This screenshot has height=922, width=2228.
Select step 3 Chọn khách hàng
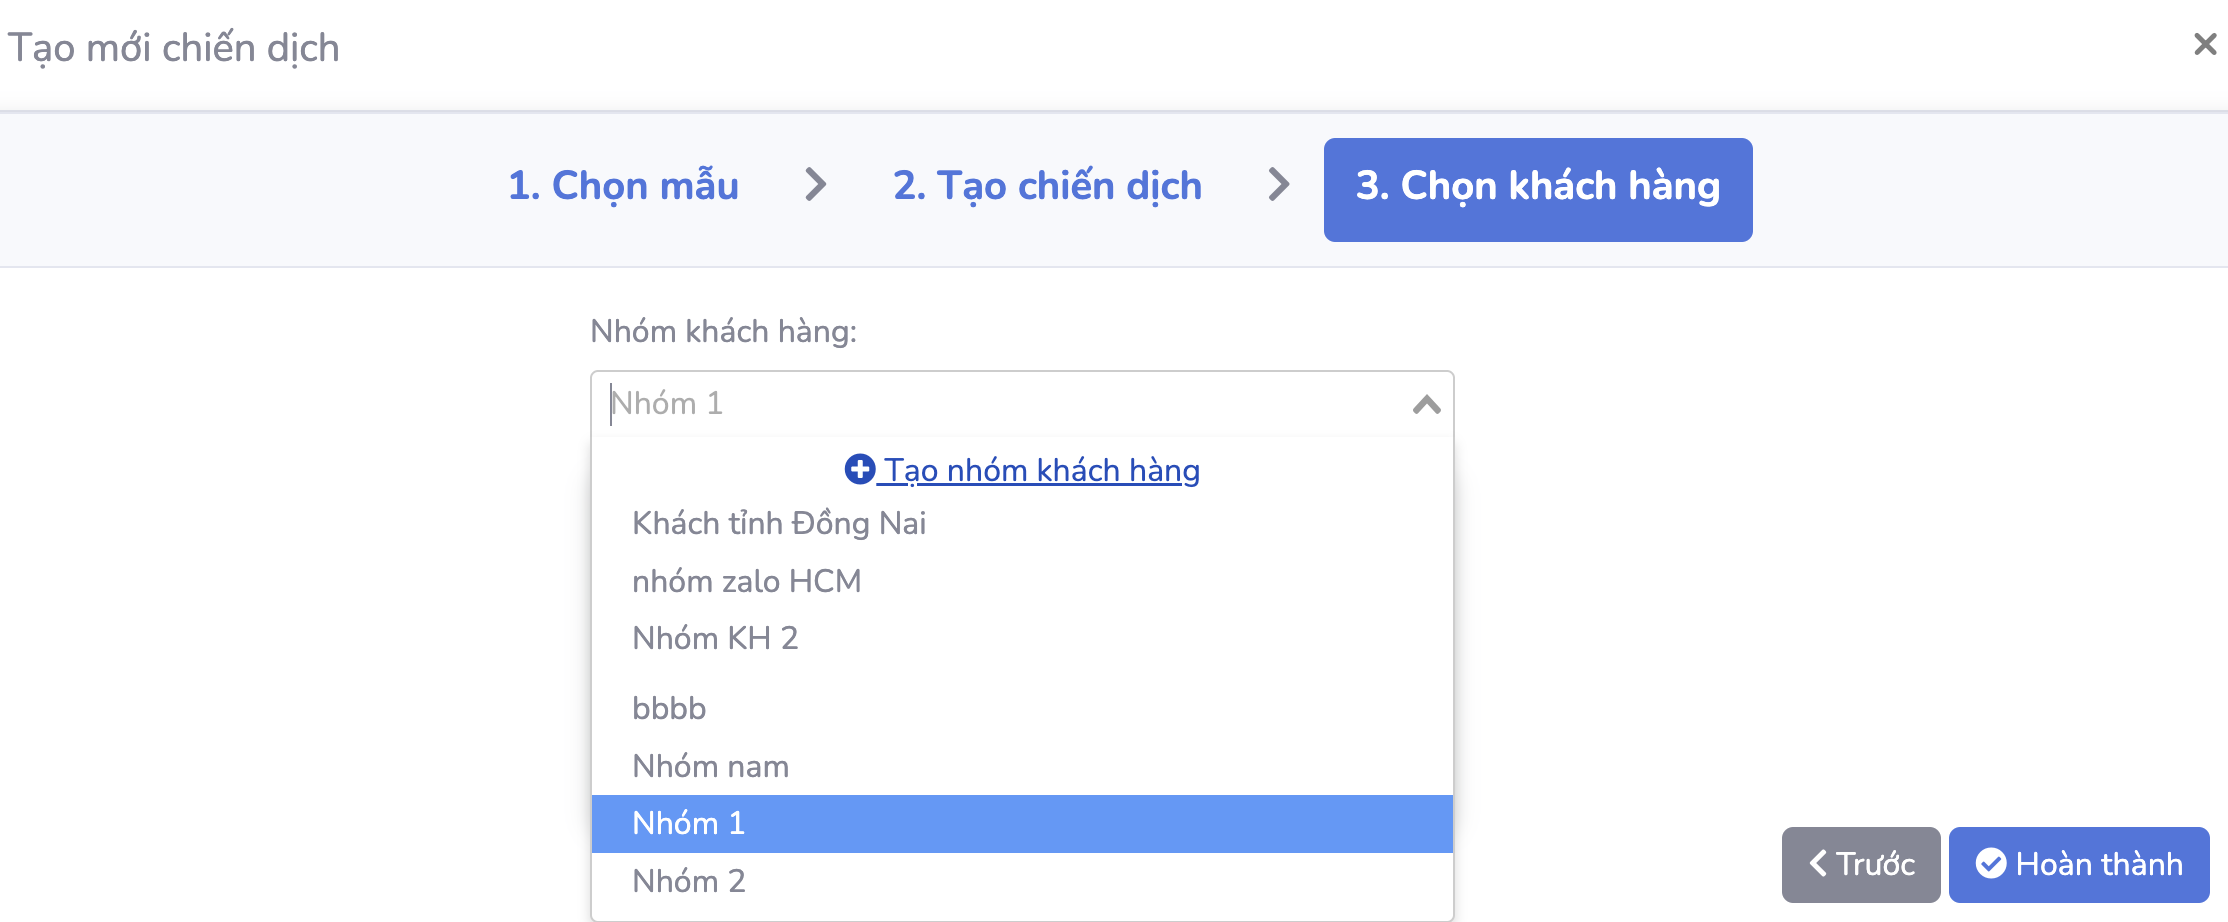pos(1537,189)
